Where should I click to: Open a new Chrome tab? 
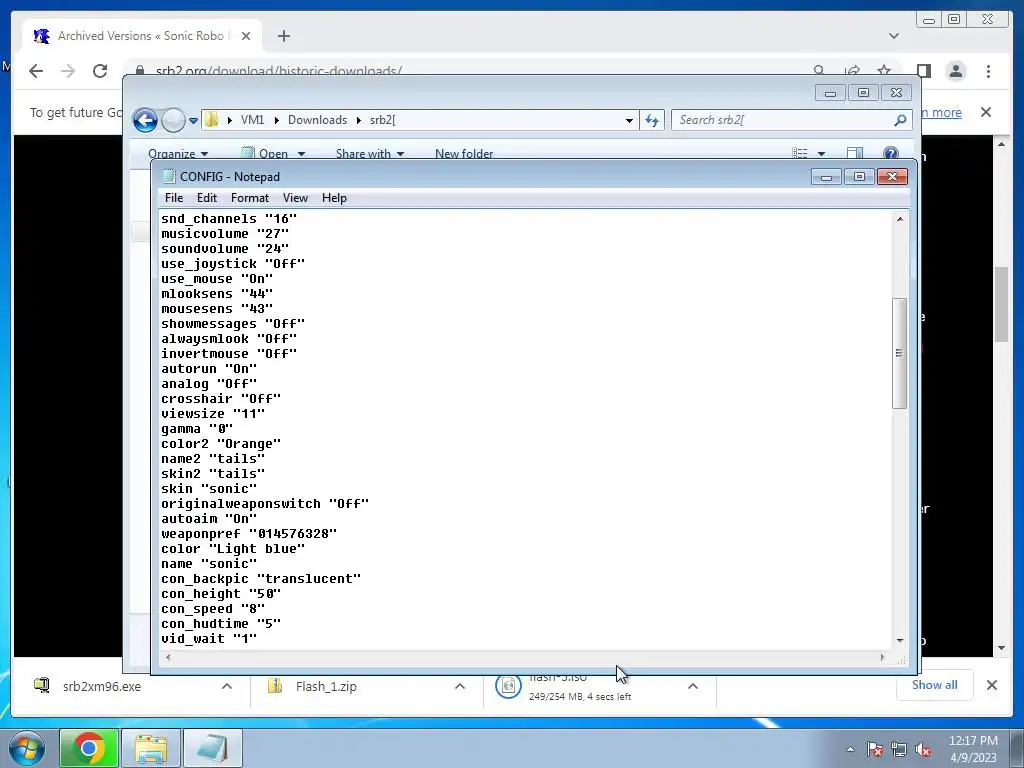(283, 36)
